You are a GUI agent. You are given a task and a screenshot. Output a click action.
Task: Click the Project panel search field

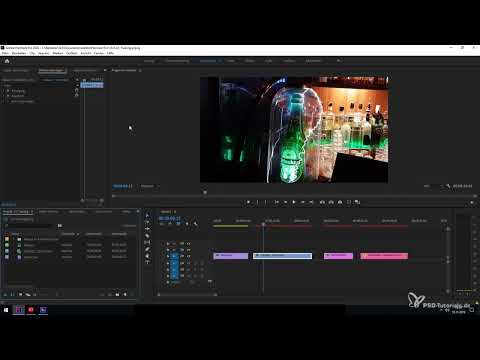30,226
